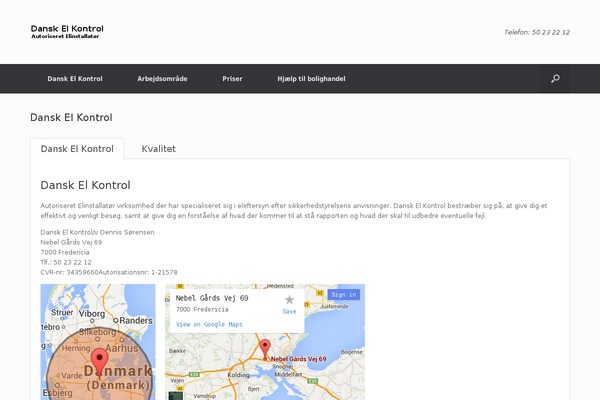This screenshot has width=600, height=400.
Task: Click Kolding on the Google map
Action: pos(238,375)
